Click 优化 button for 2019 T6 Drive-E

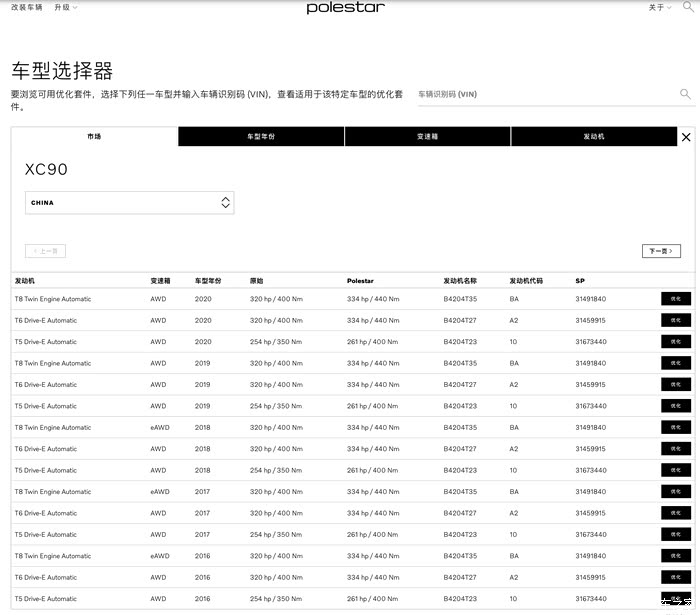675,384
